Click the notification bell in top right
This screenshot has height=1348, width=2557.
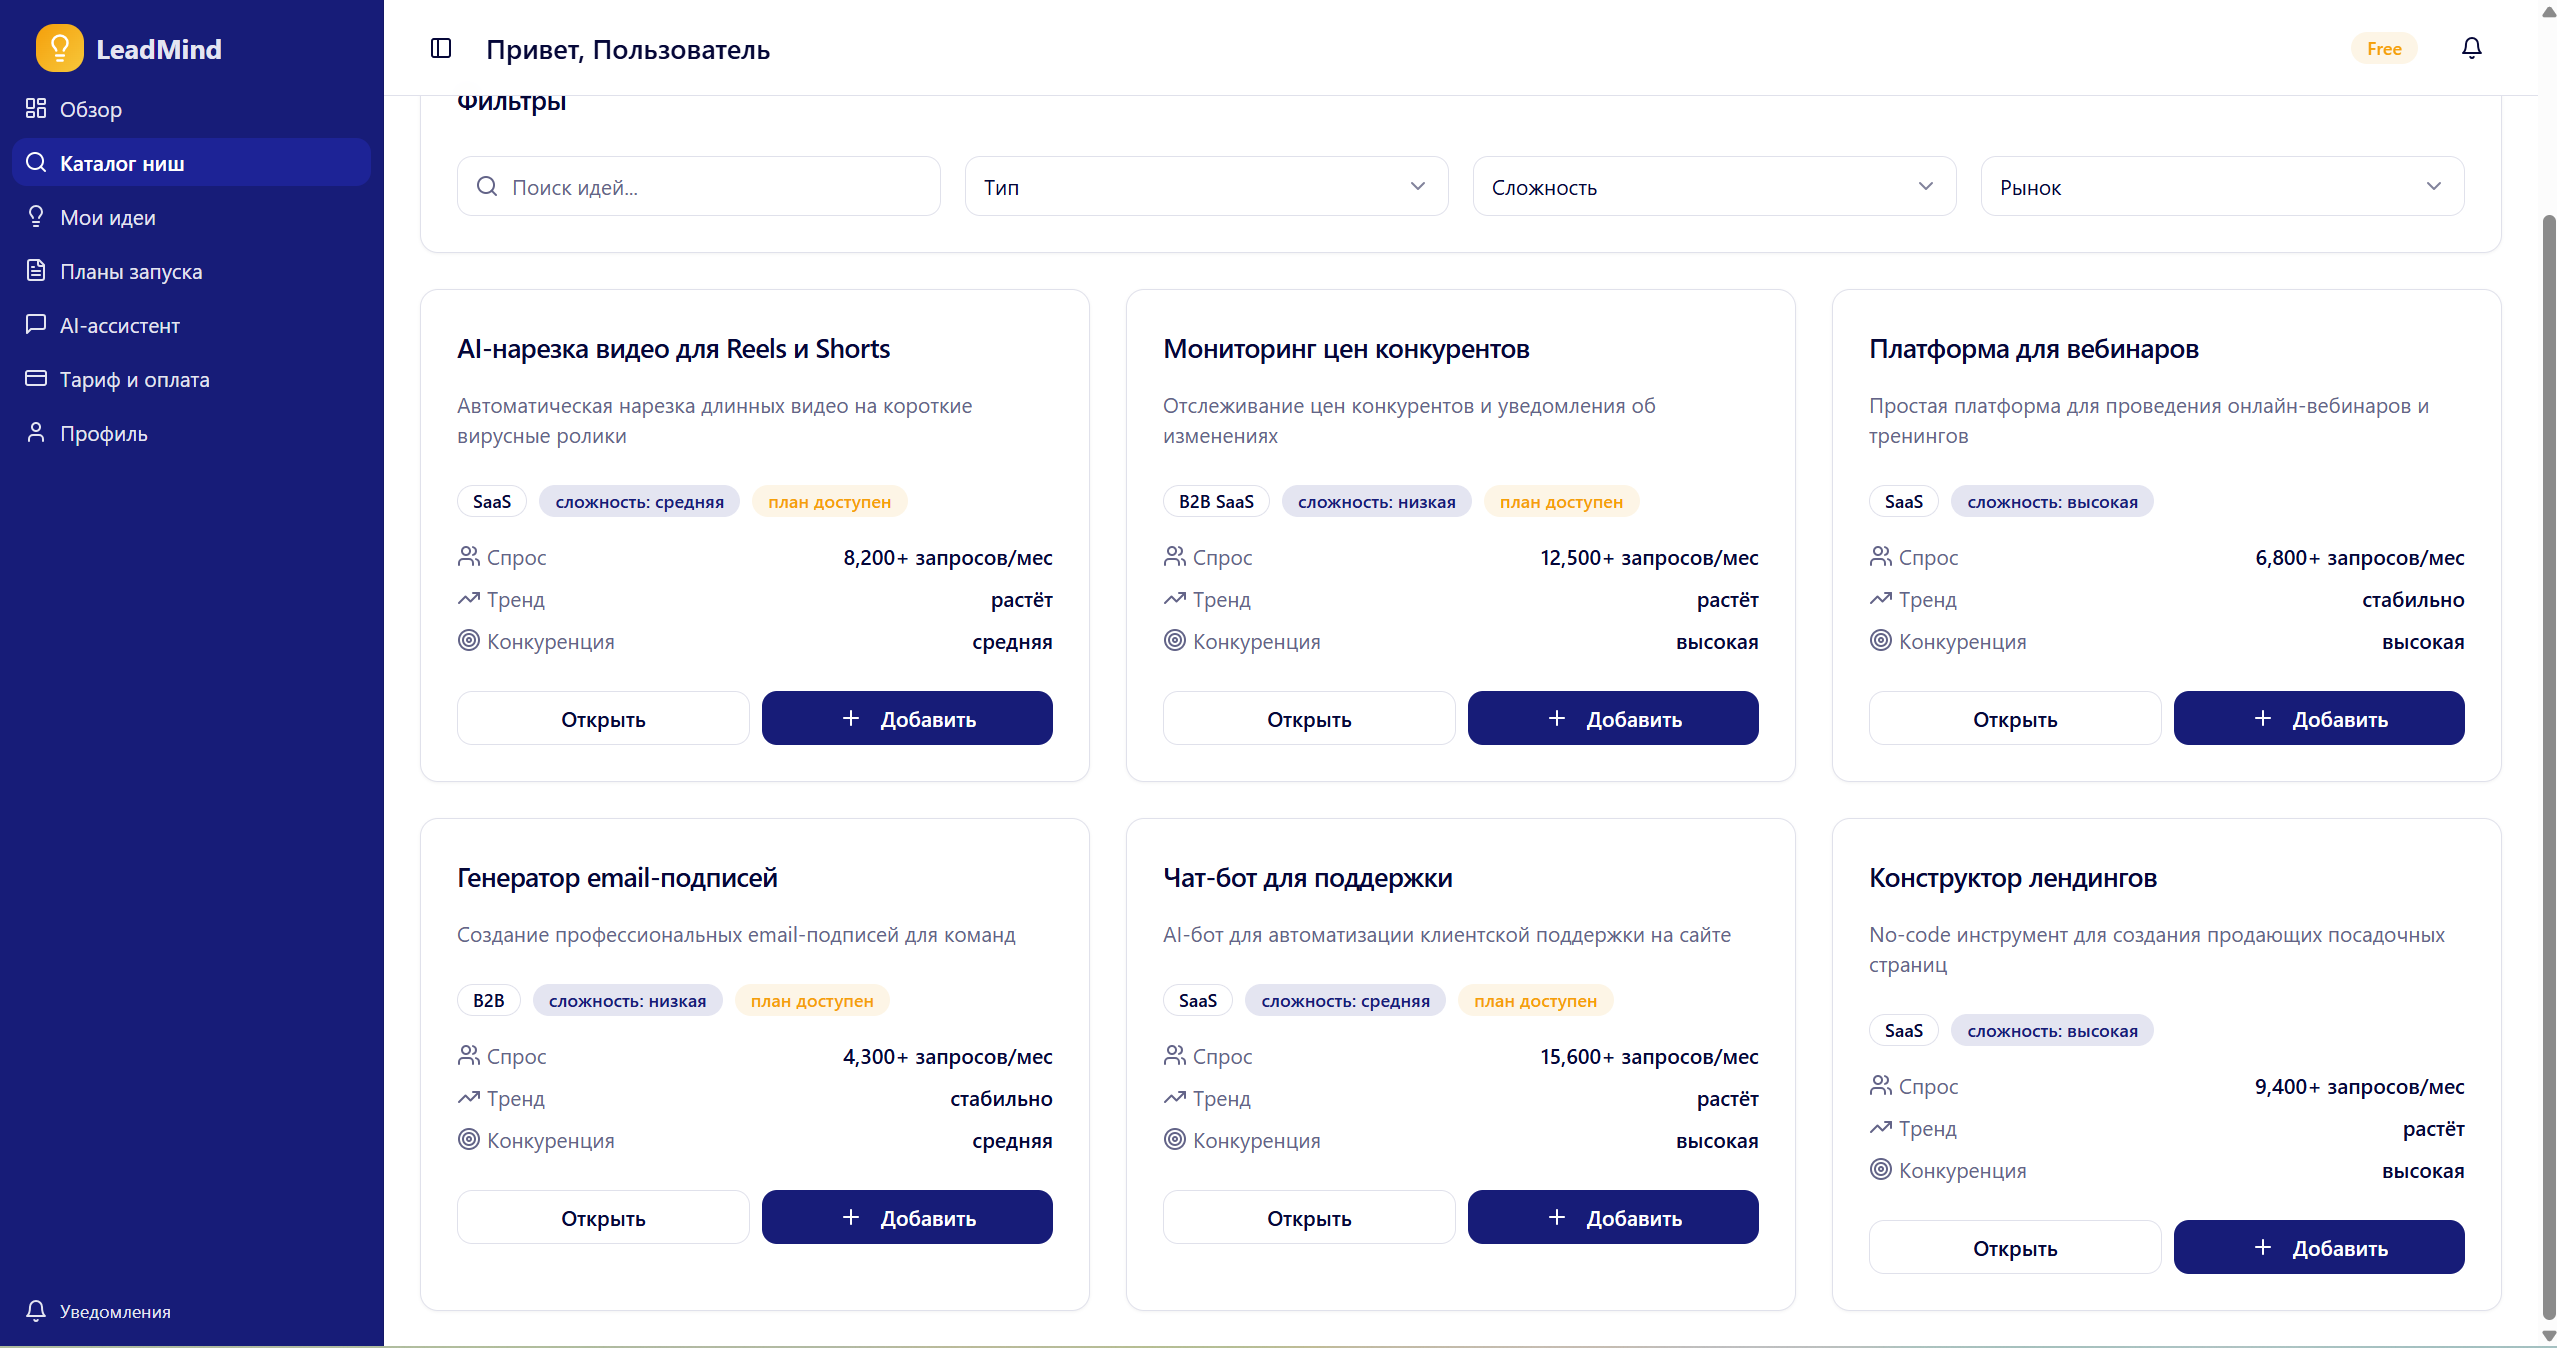(x=2470, y=47)
